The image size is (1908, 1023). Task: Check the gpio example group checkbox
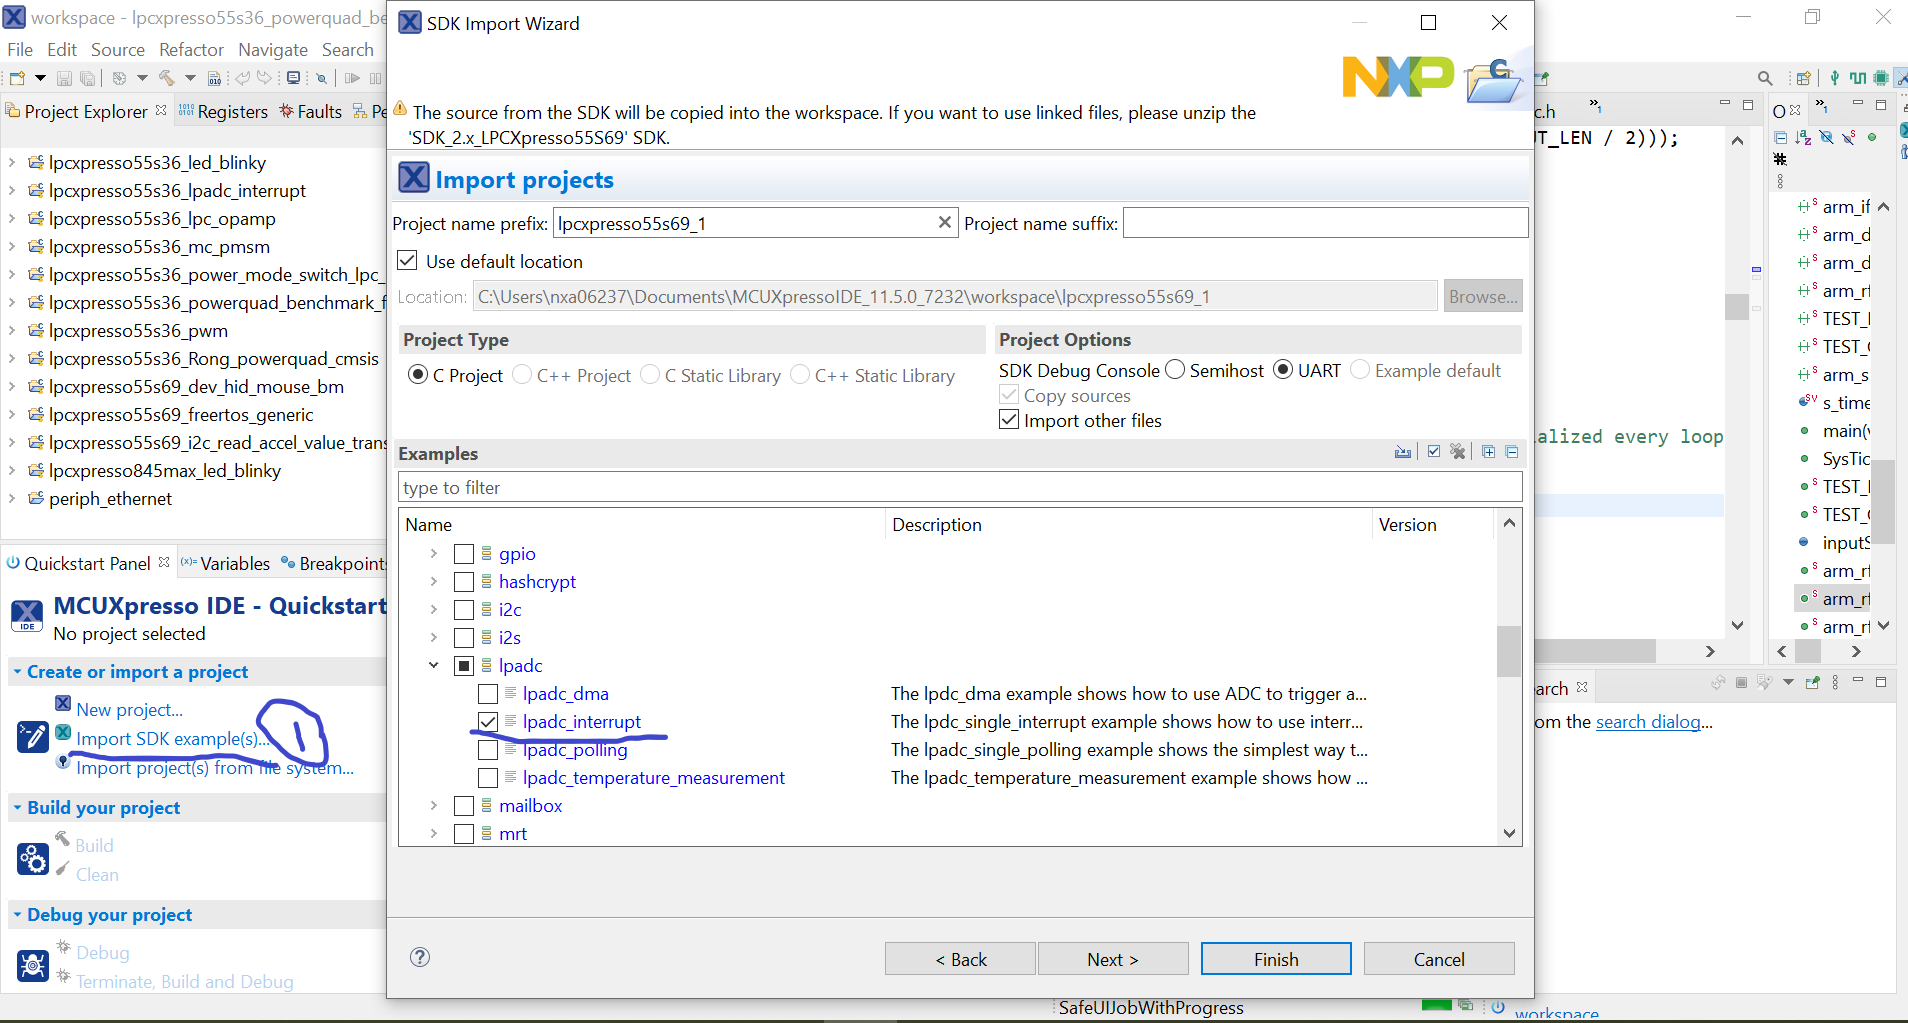point(464,553)
